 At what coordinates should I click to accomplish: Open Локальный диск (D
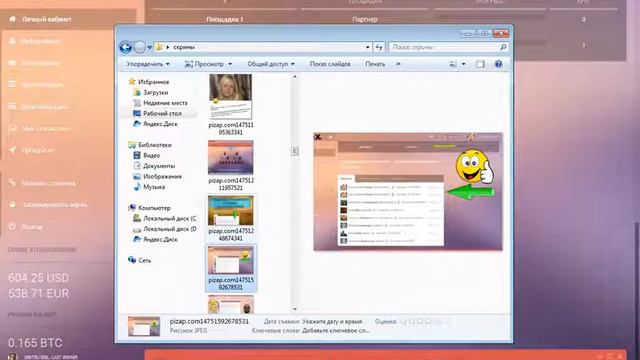coord(169,229)
